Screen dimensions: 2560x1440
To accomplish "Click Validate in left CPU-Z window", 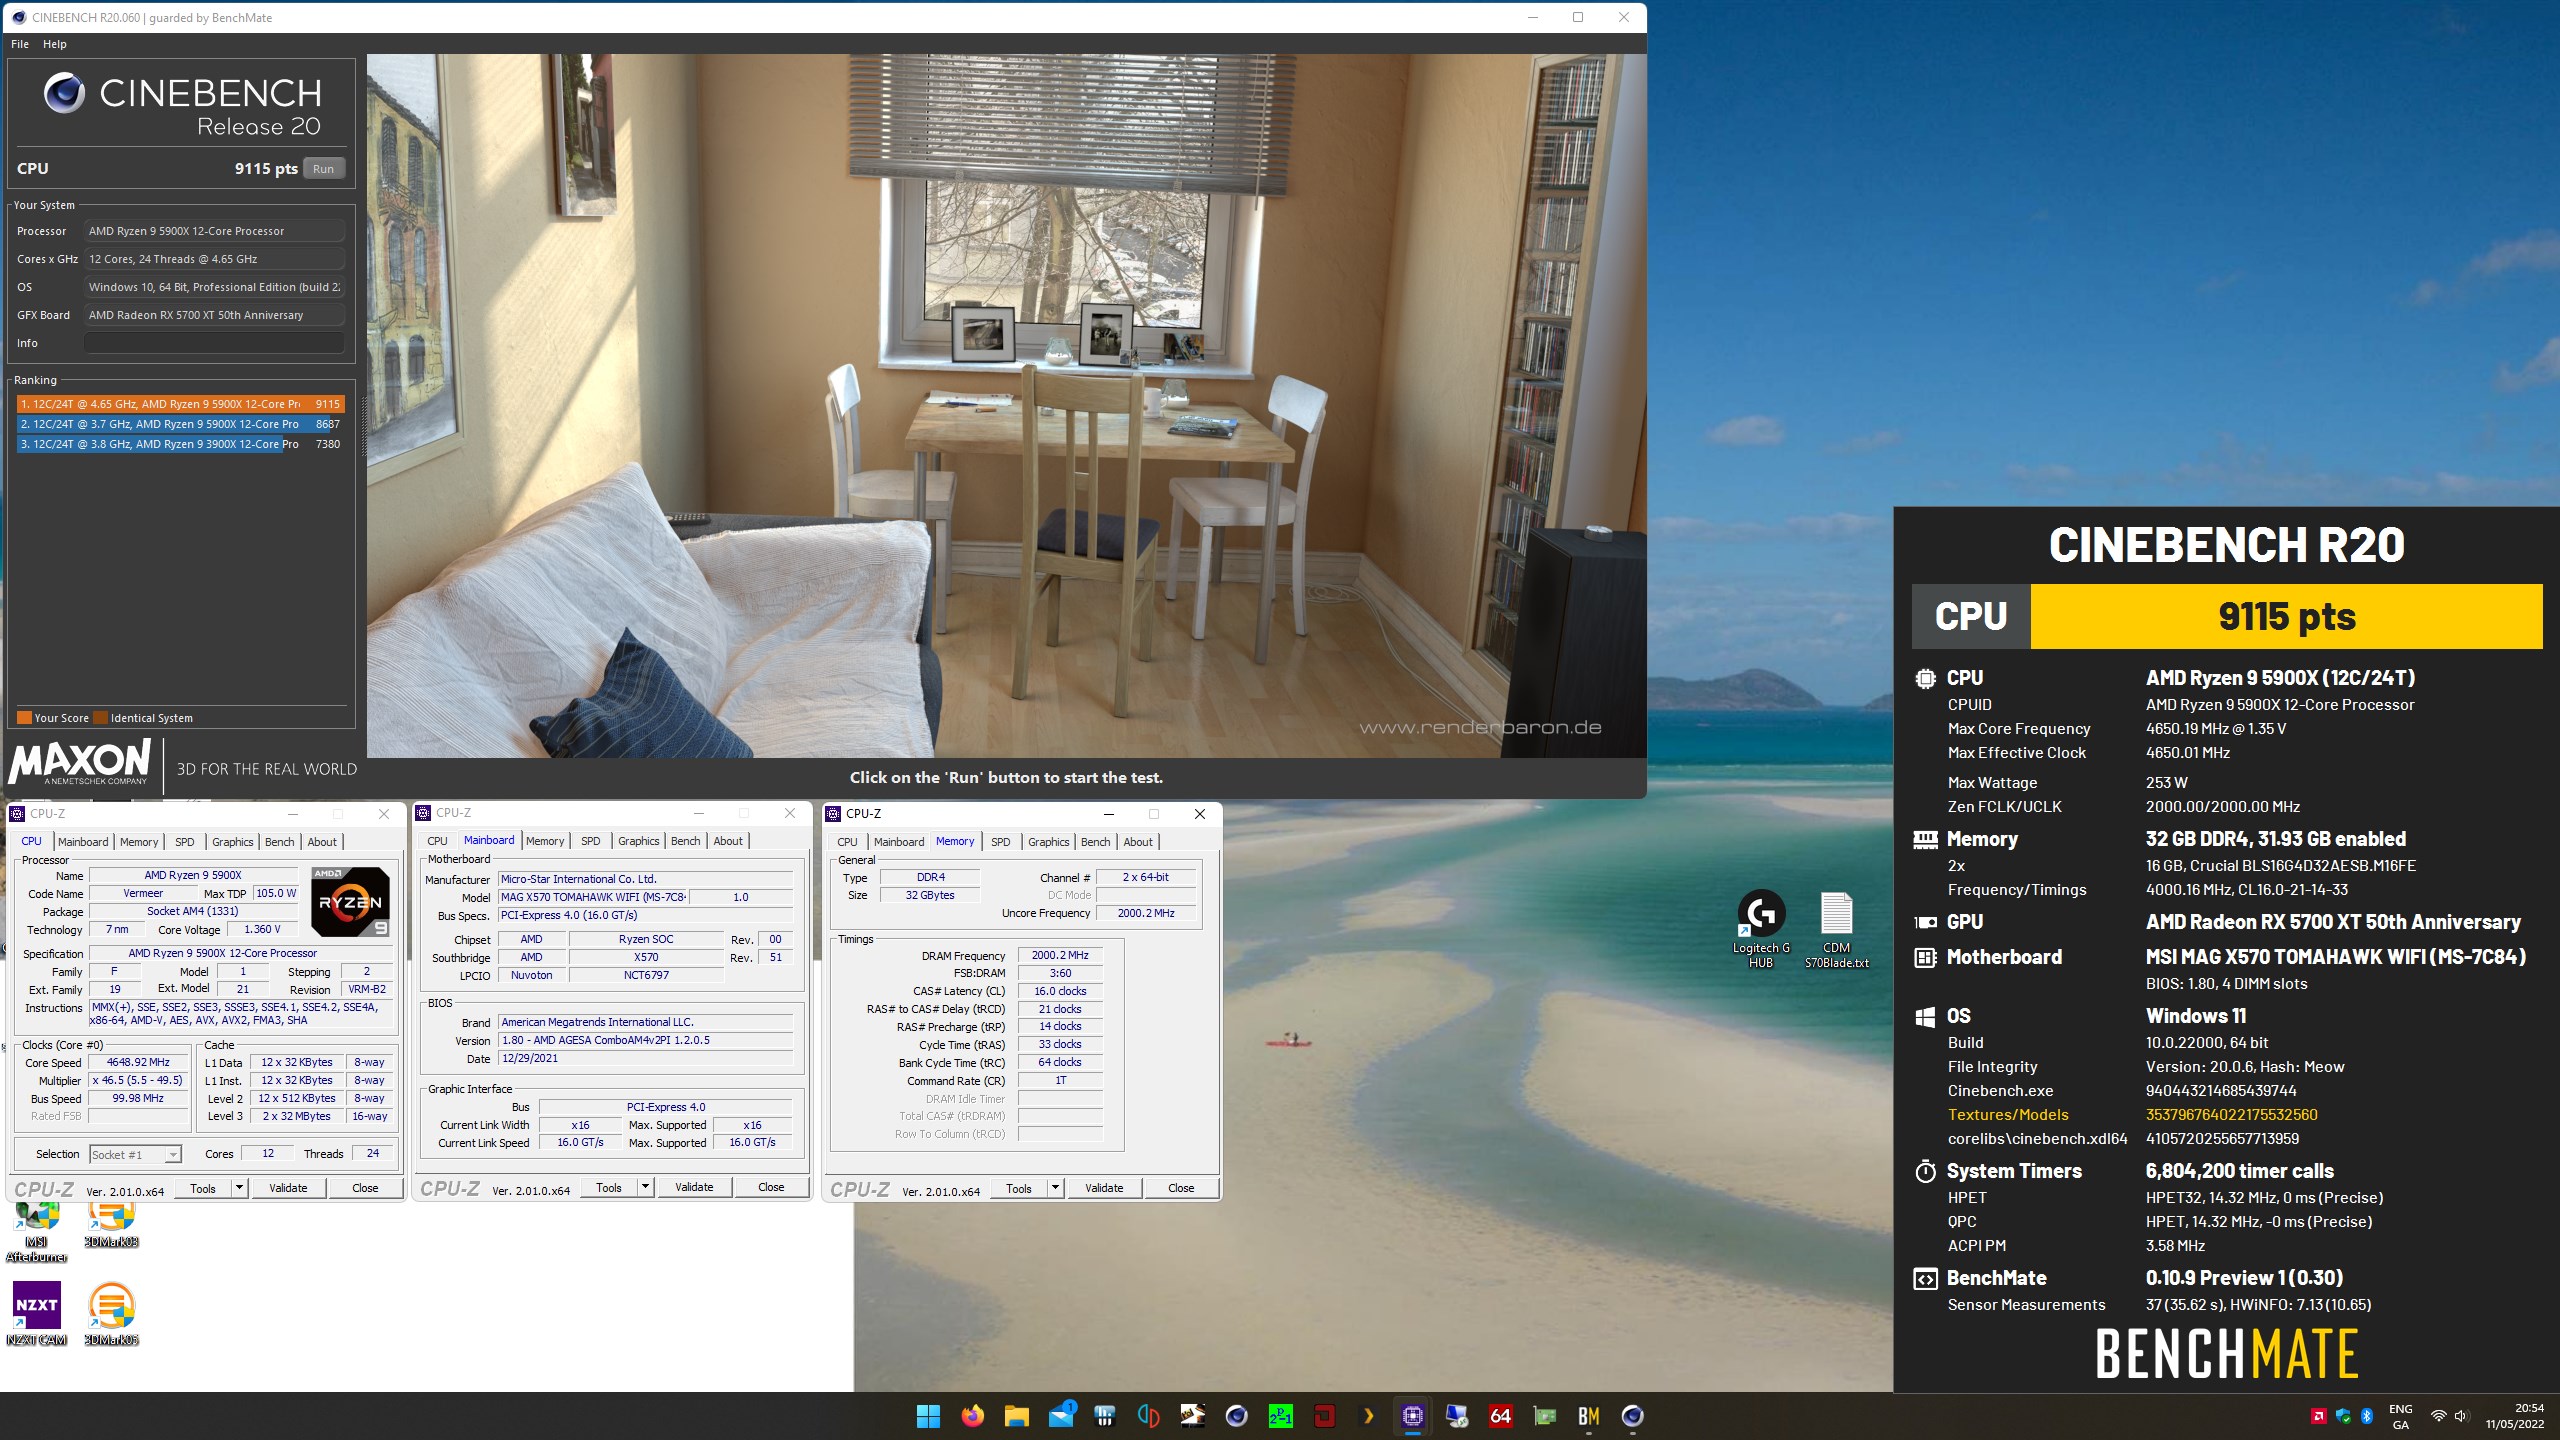I will (288, 1188).
